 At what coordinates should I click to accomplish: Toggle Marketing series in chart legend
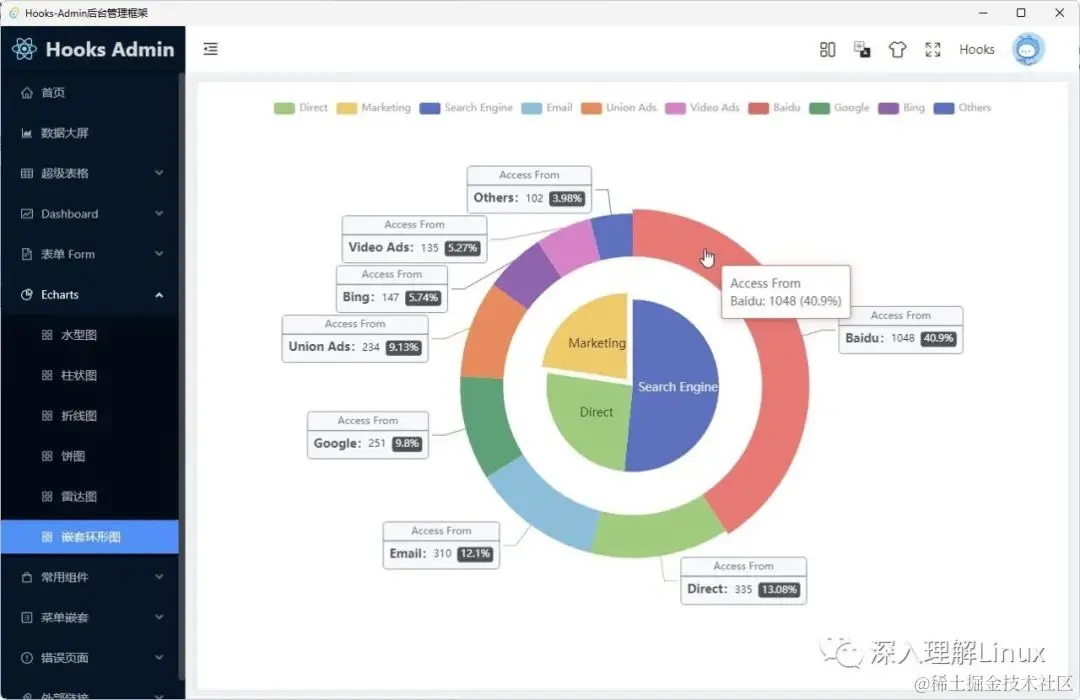373,107
